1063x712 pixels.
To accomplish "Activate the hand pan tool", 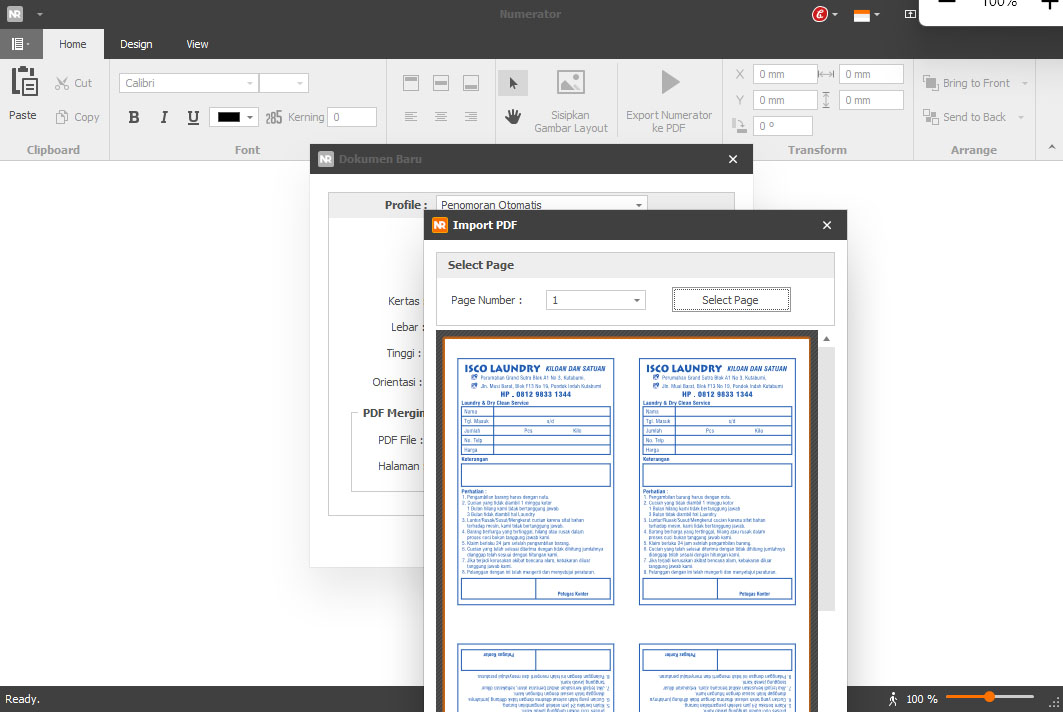I will [x=513, y=116].
